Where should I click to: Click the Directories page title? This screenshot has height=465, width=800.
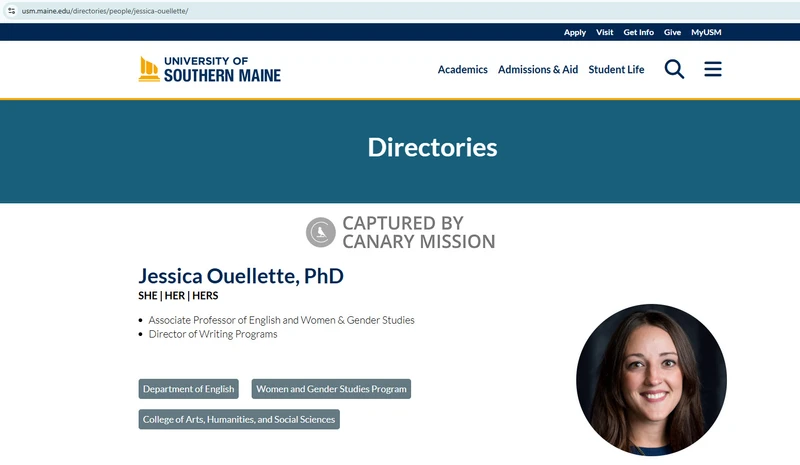pos(432,148)
